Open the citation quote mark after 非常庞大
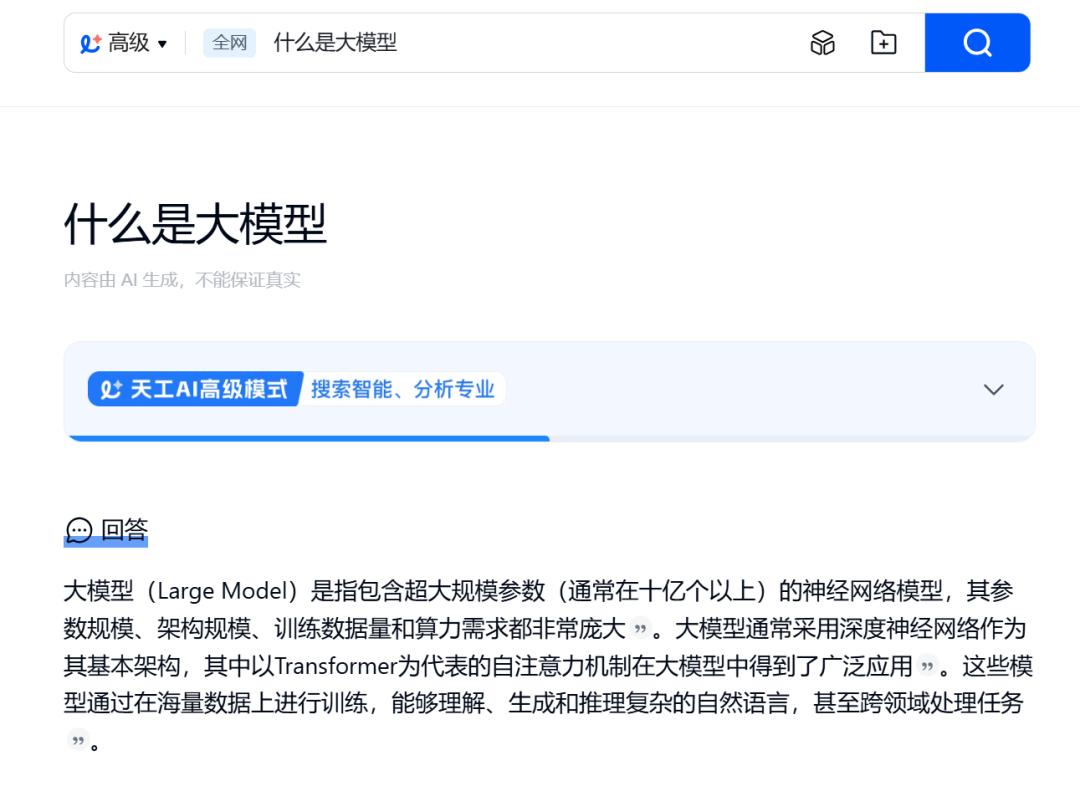The width and height of the screenshot is (1080, 791). [640, 629]
